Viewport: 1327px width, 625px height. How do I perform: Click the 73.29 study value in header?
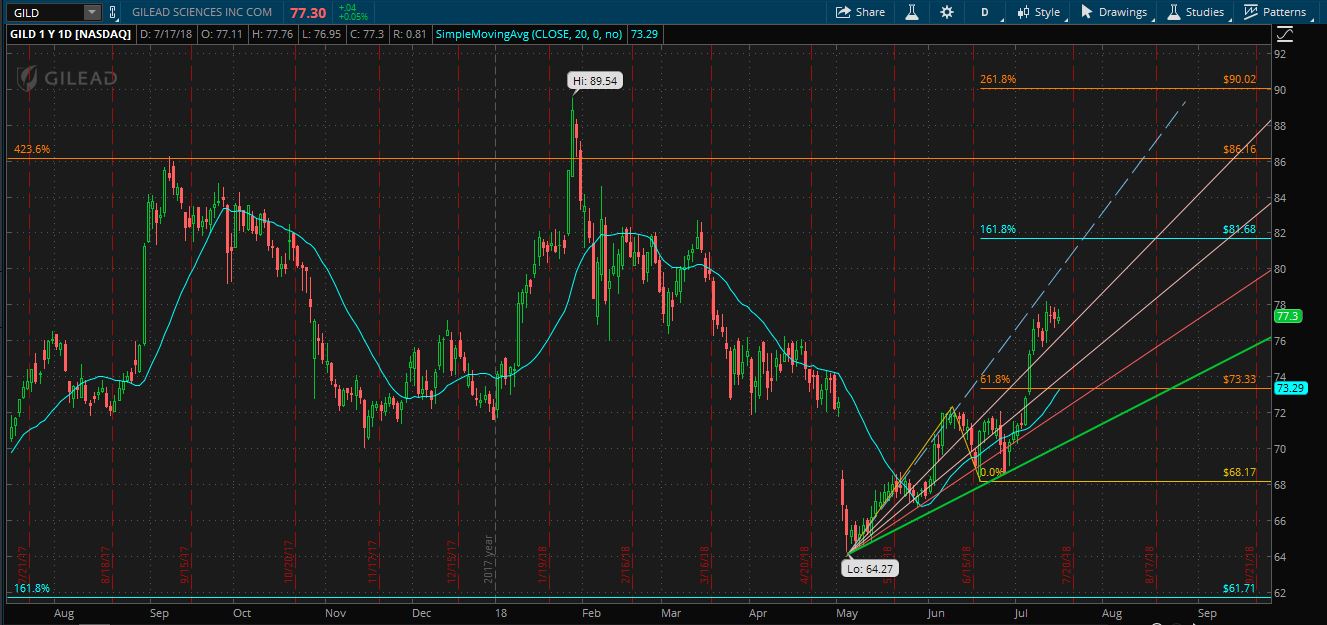click(644, 34)
